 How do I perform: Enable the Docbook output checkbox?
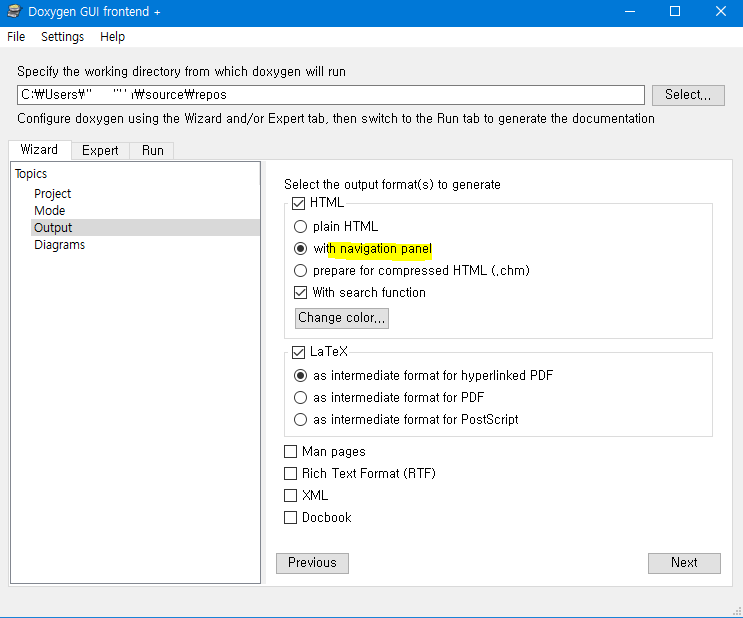290,518
